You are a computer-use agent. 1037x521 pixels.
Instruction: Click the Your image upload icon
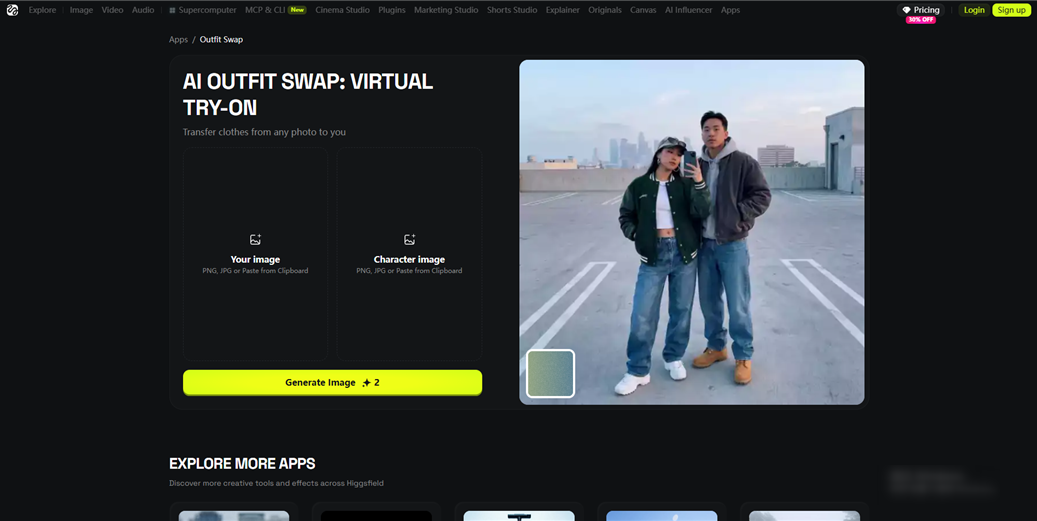pyautogui.click(x=255, y=240)
